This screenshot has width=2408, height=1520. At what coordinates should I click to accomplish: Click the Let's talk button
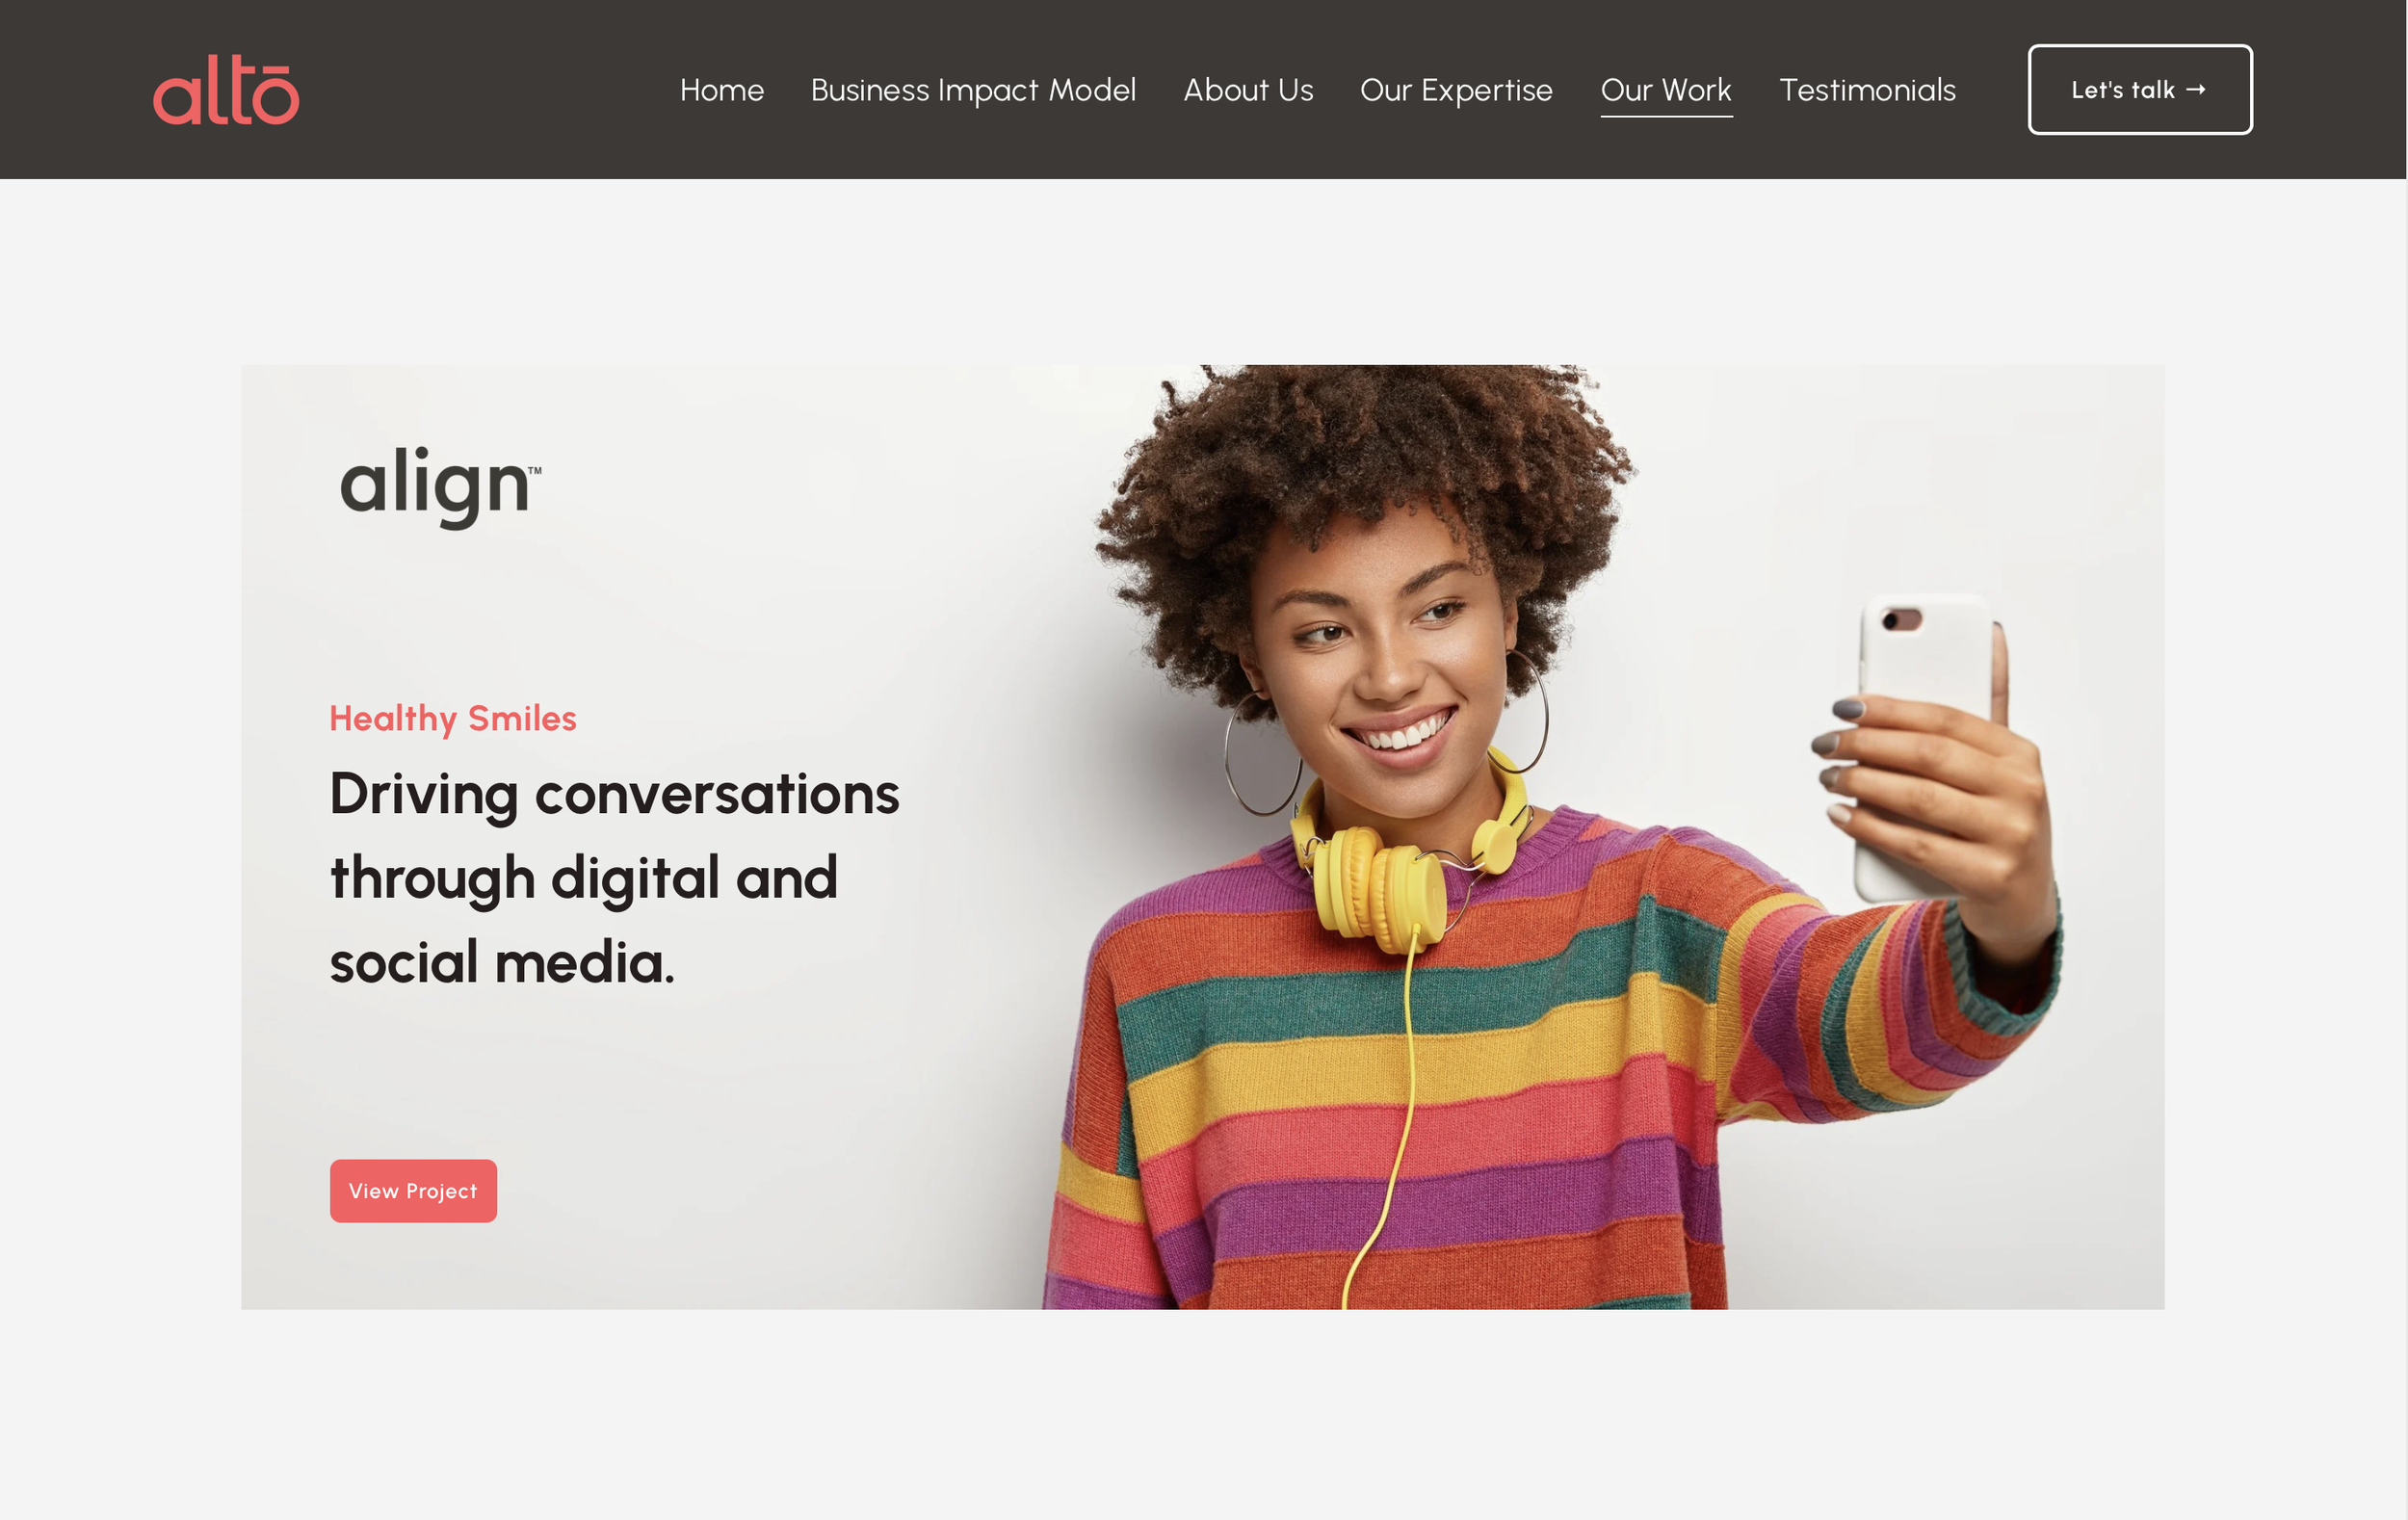tap(2140, 90)
